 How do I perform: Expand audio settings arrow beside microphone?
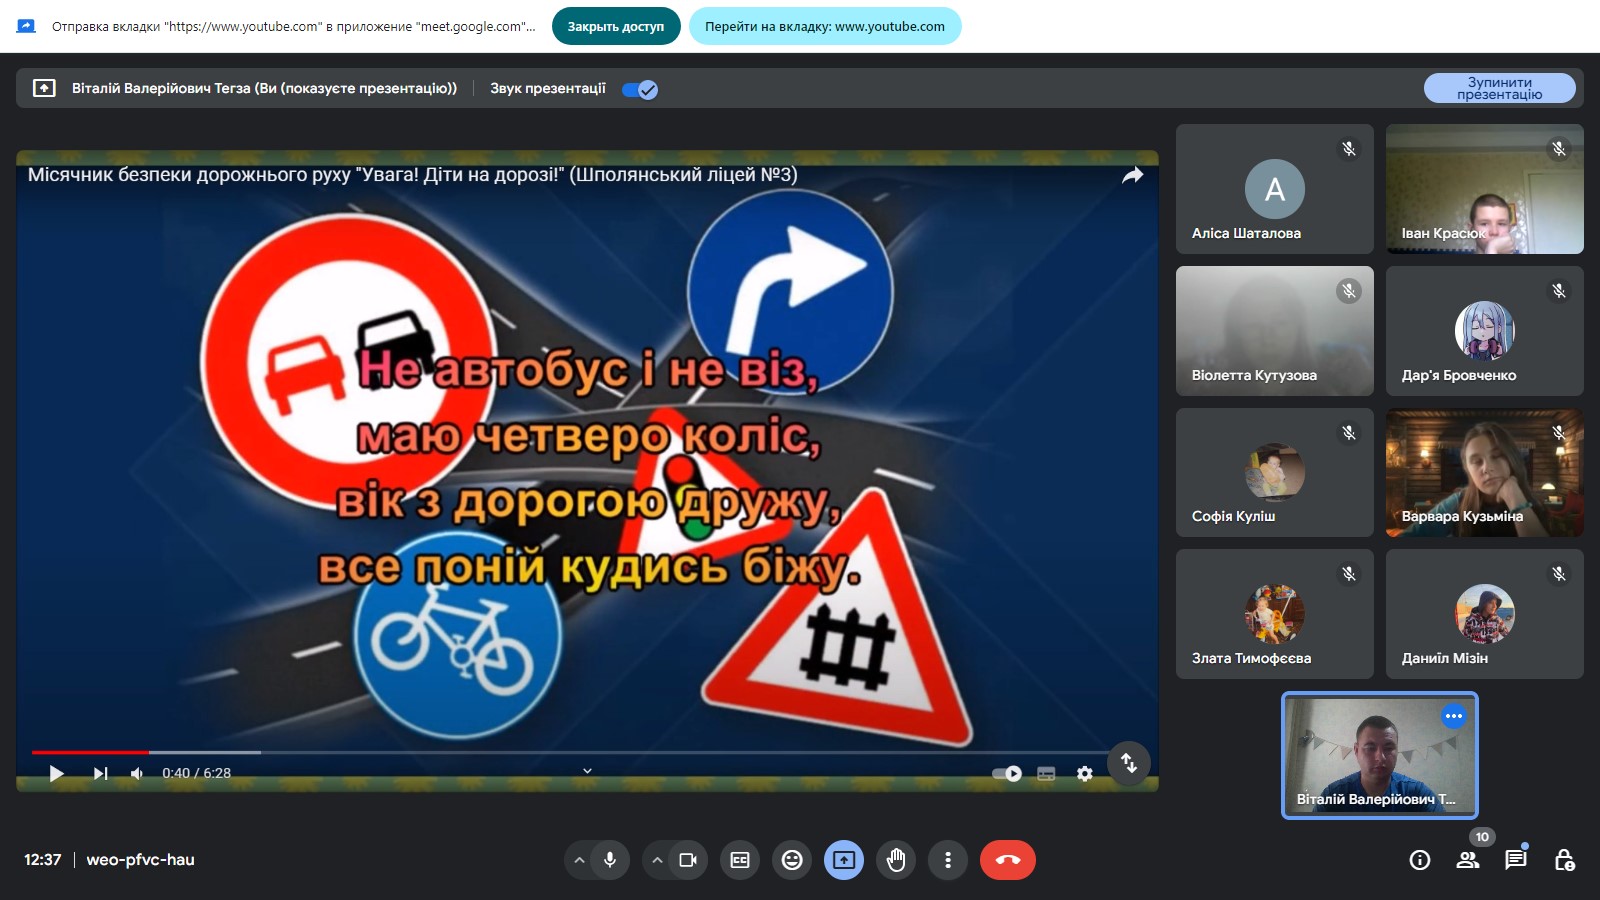pyautogui.click(x=579, y=860)
